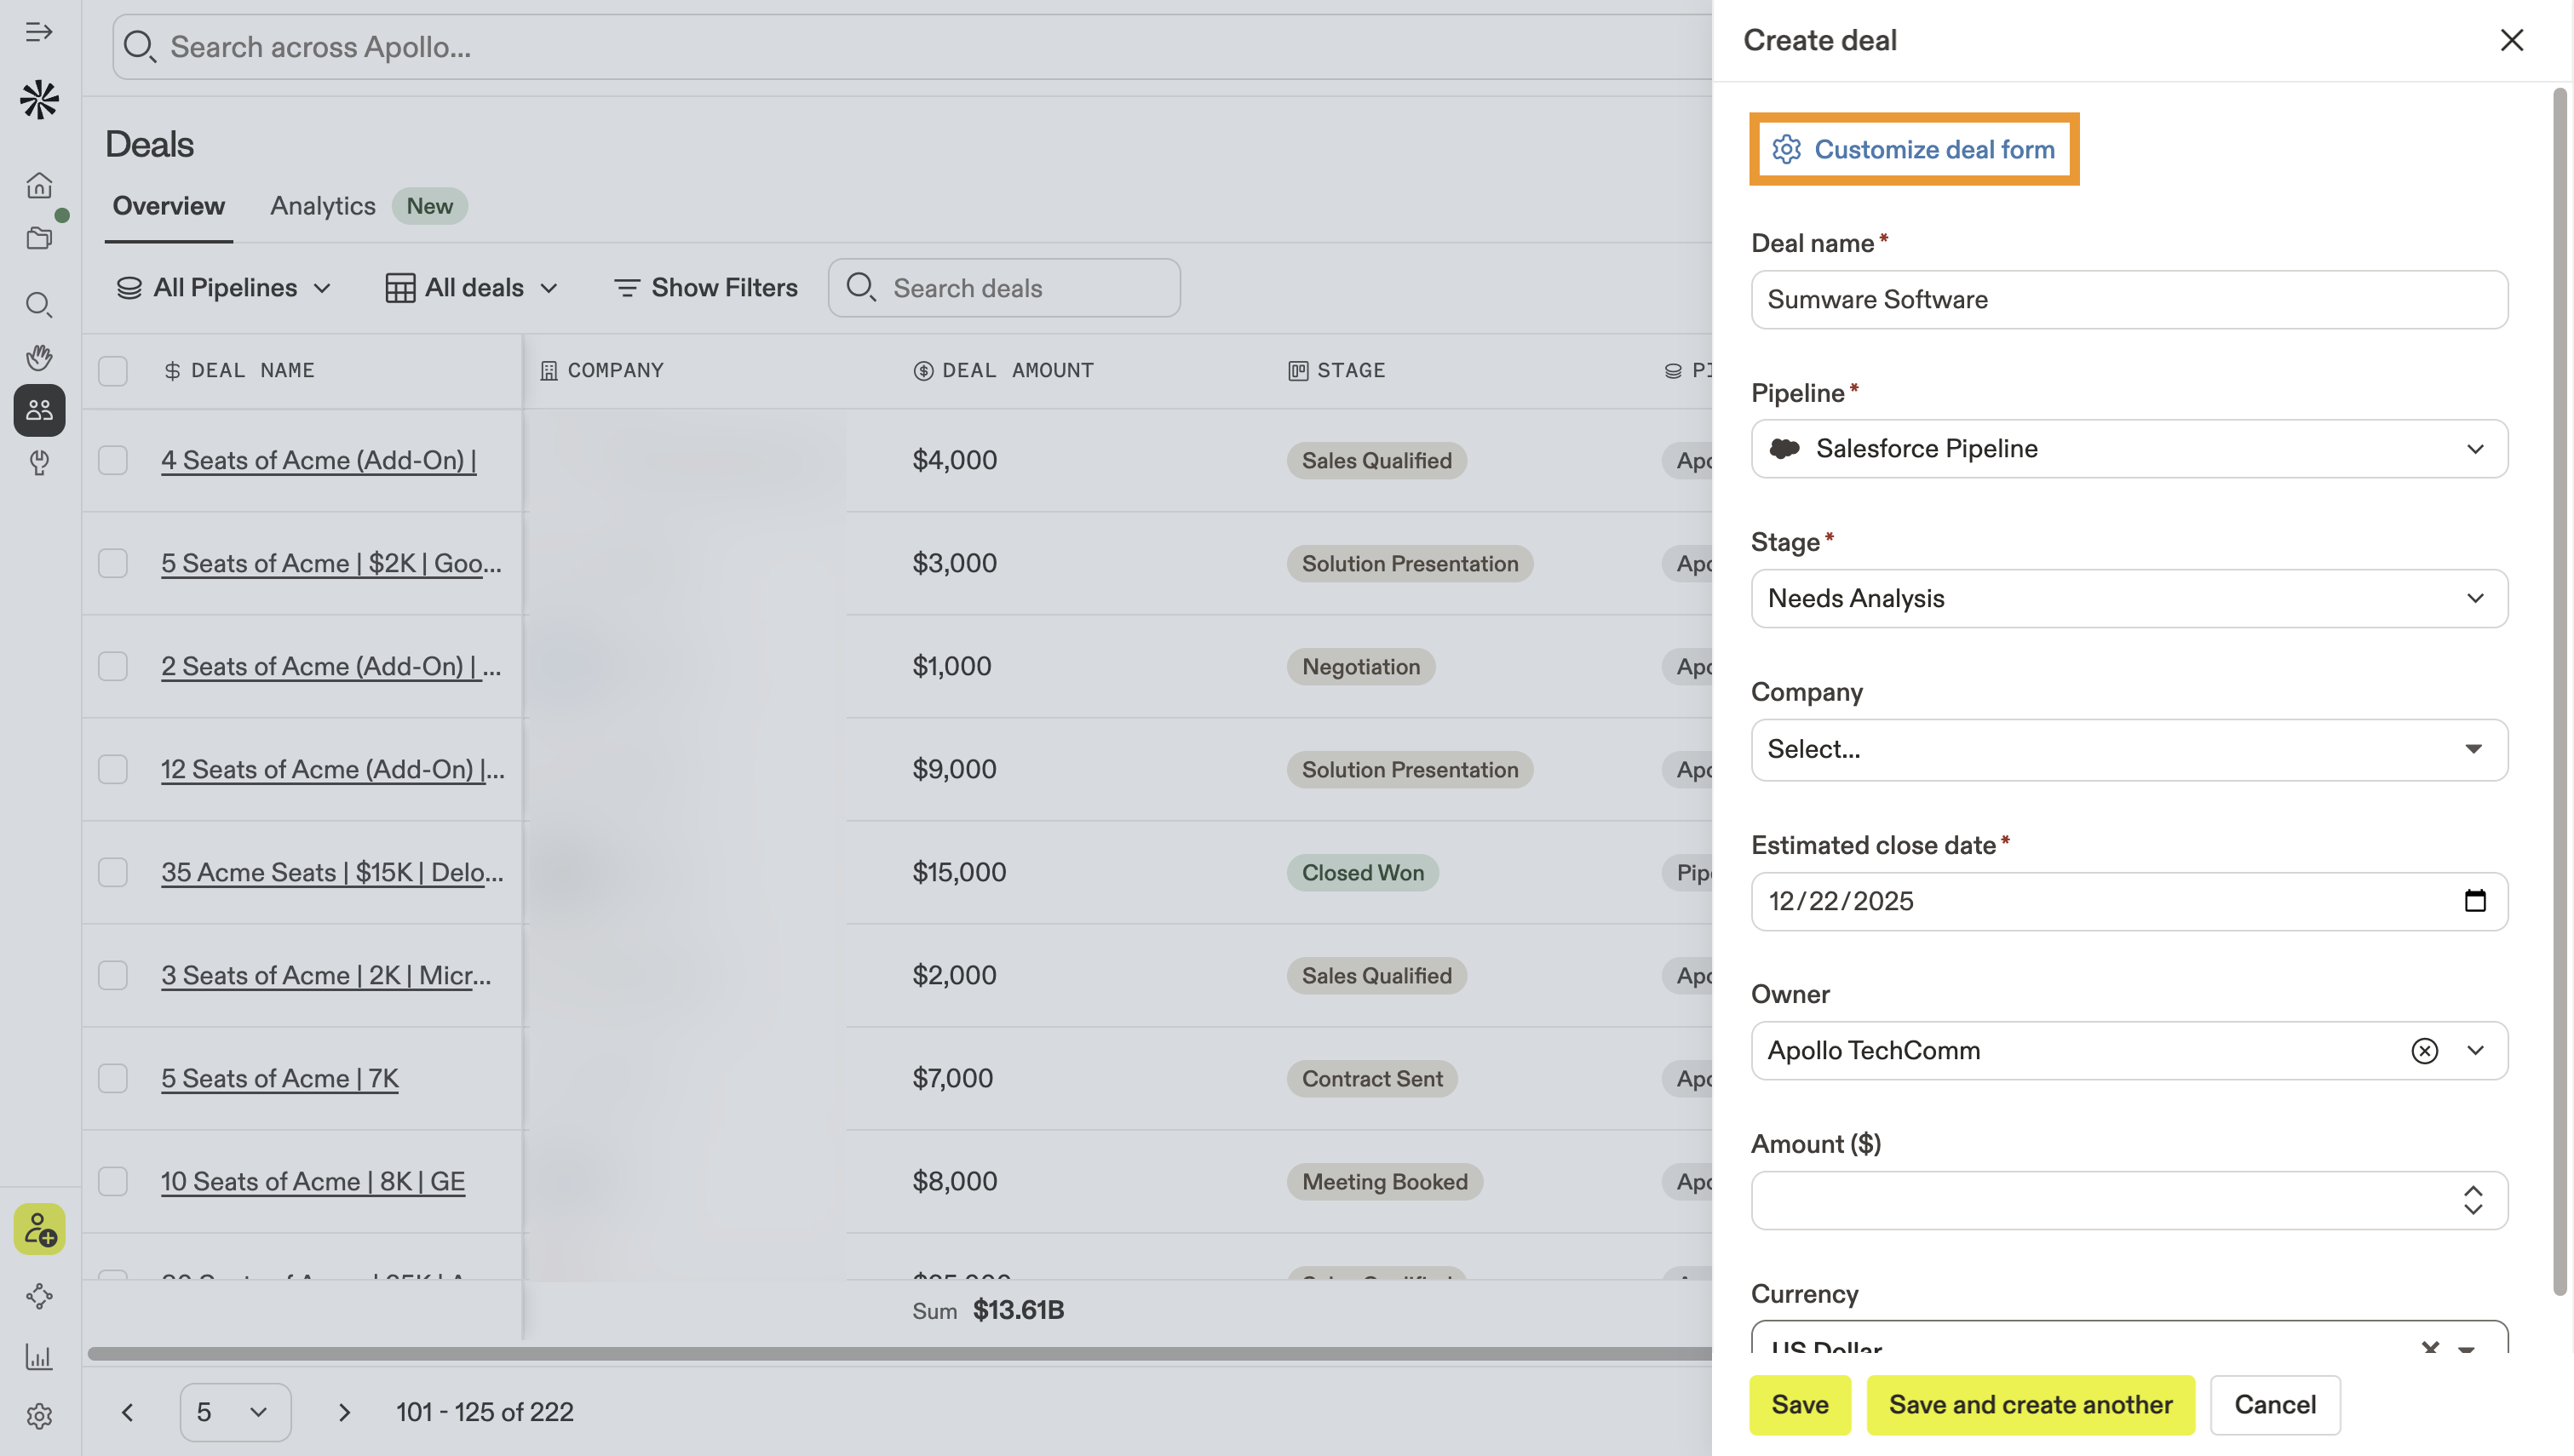This screenshot has height=1456, width=2574.
Task: Open the Settings gear in sidebar
Action: [x=39, y=1416]
